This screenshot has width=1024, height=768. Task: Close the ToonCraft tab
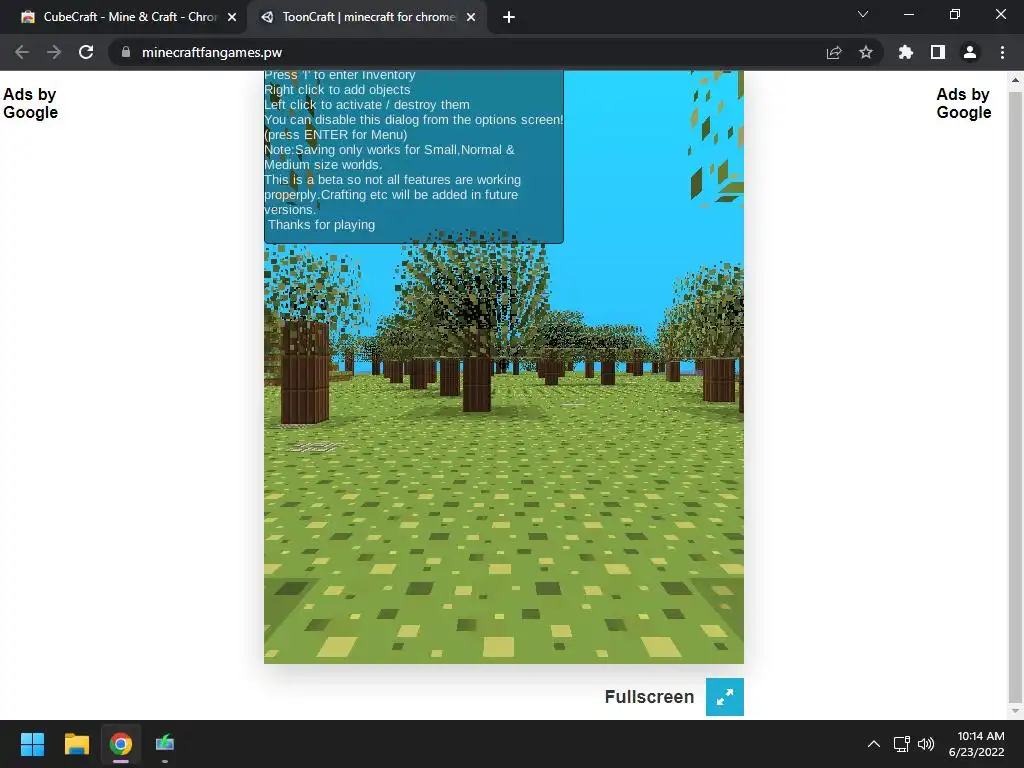(471, 17)
